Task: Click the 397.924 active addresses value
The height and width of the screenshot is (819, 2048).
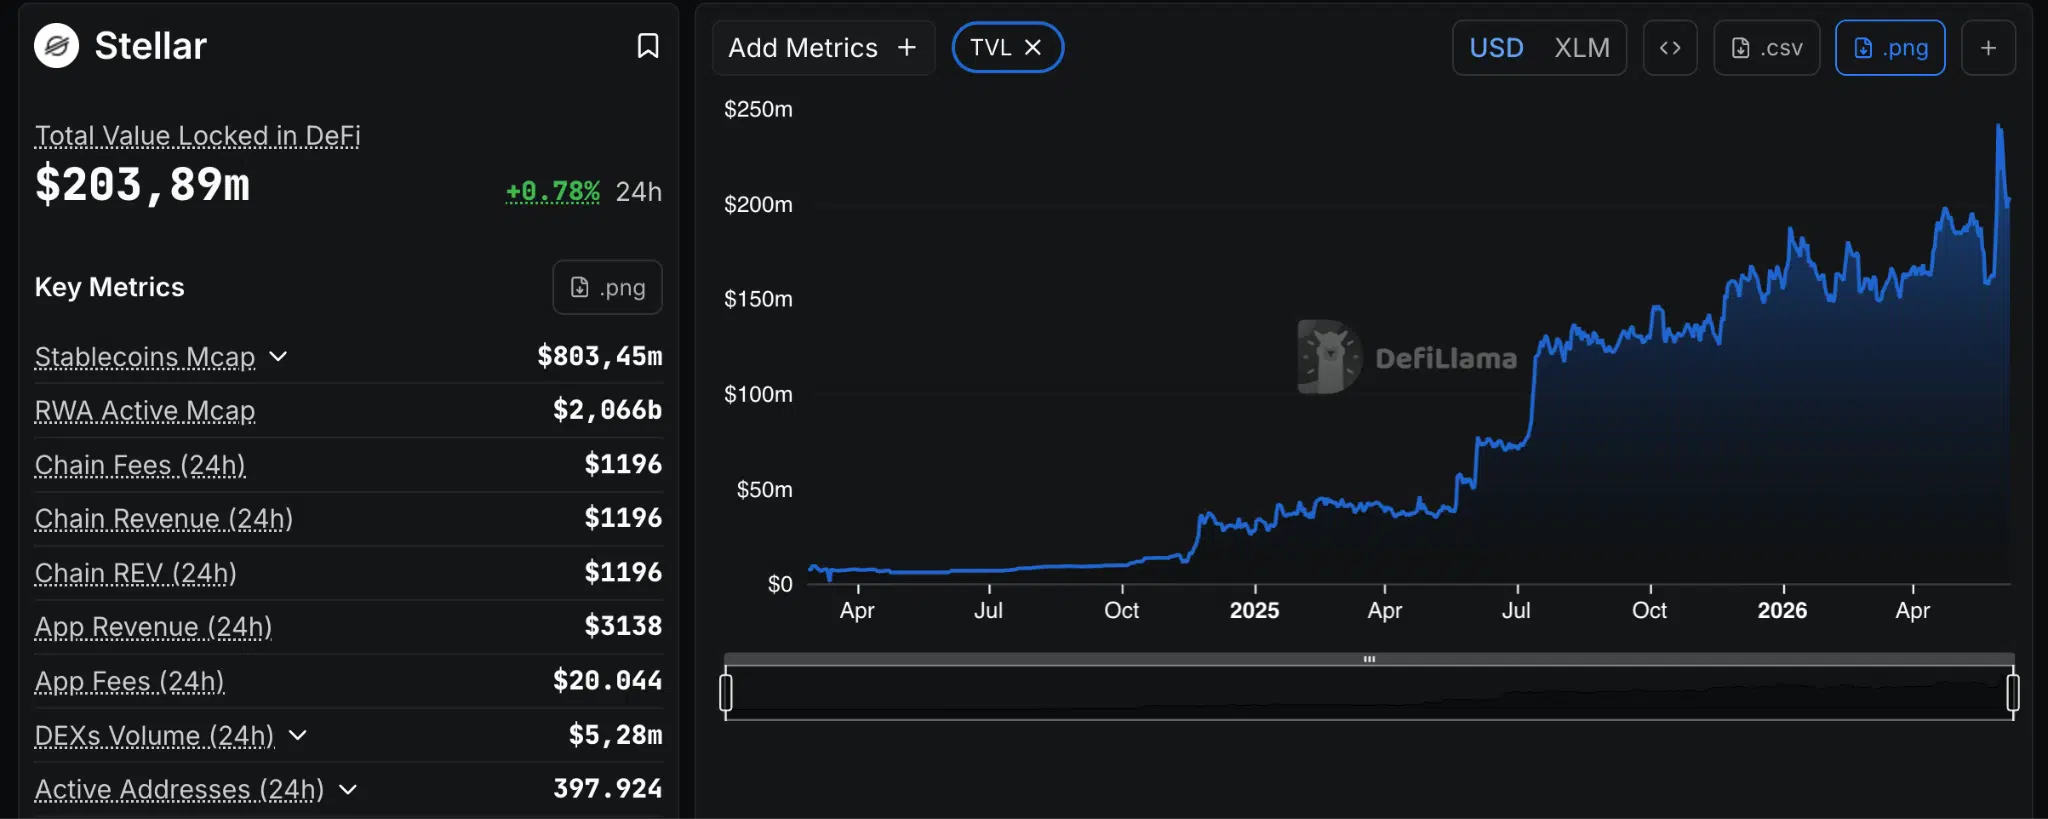Action: [608, 789]
